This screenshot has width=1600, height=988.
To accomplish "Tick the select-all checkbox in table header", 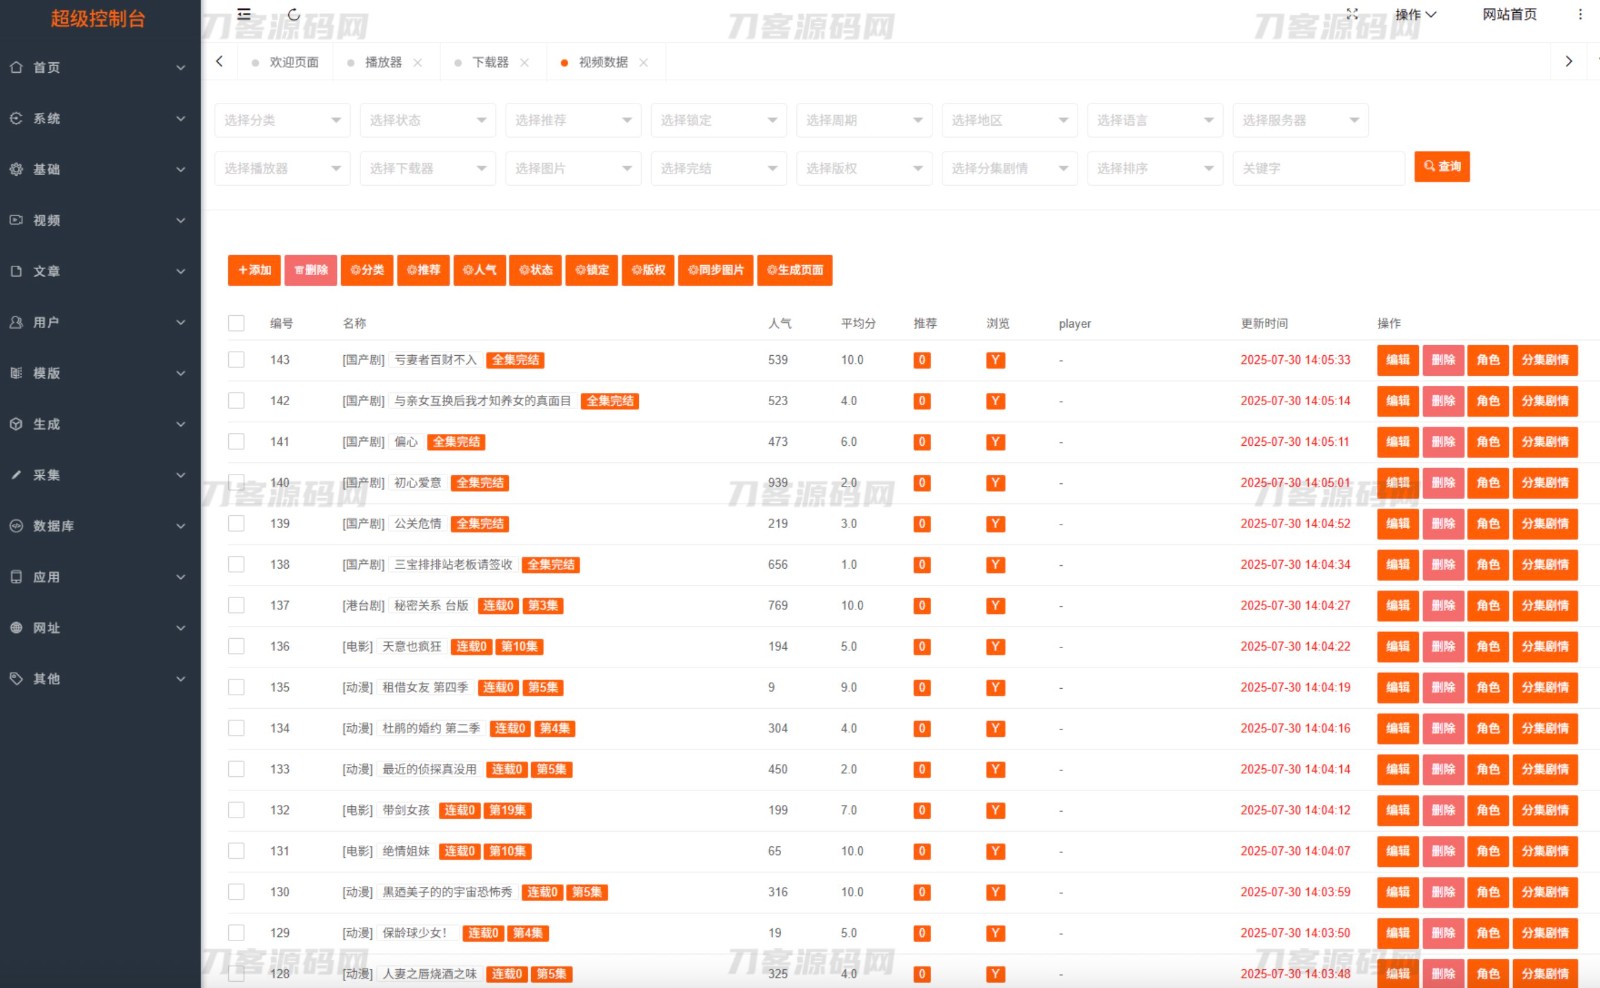I will pyautogui.click(x=236, y=323).
